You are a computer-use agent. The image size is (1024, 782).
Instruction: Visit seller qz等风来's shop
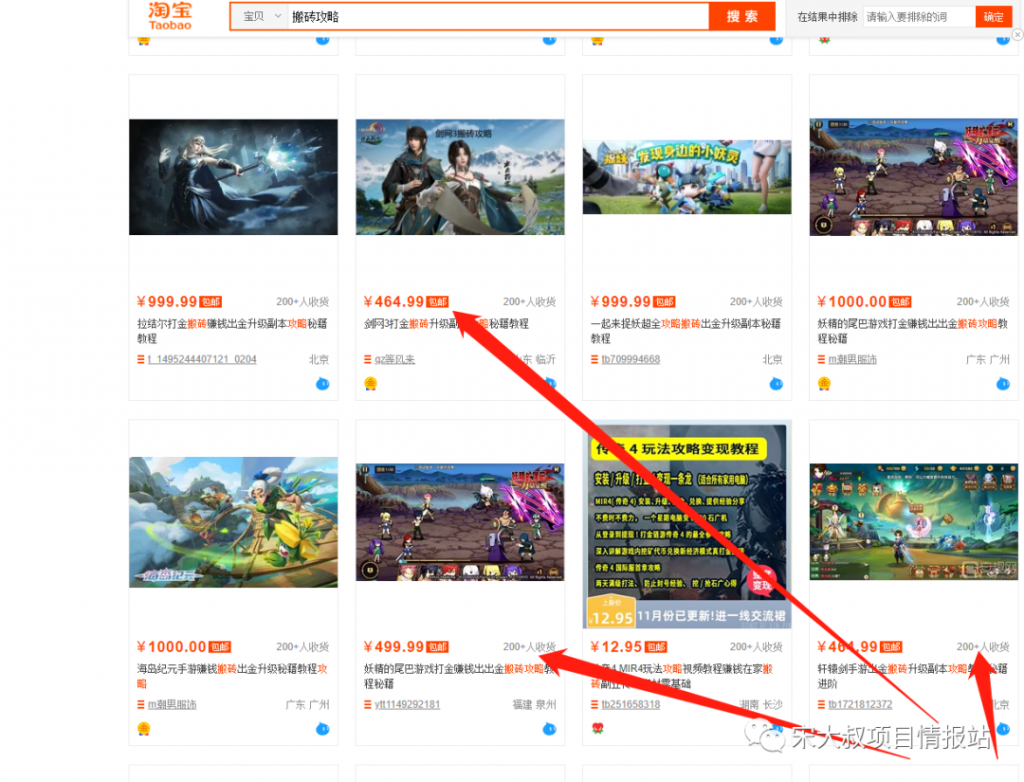[x=394, y=359]
